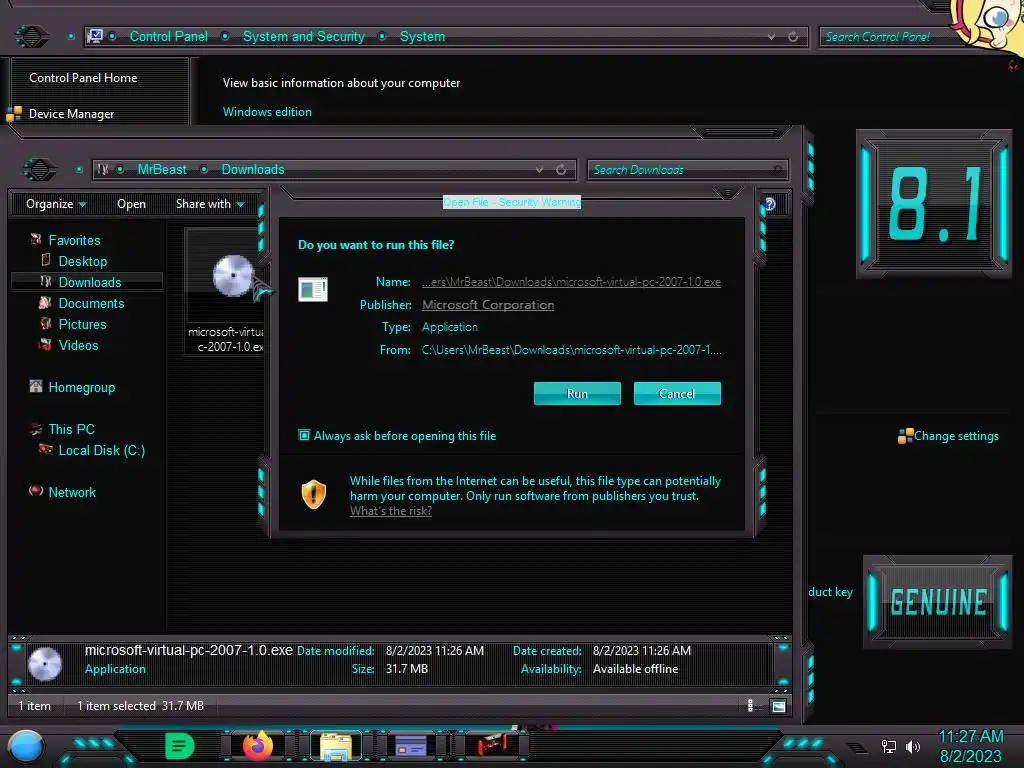Click the file name path link in the dialog
Screen dimensions: 1024x768
[571, 281]
